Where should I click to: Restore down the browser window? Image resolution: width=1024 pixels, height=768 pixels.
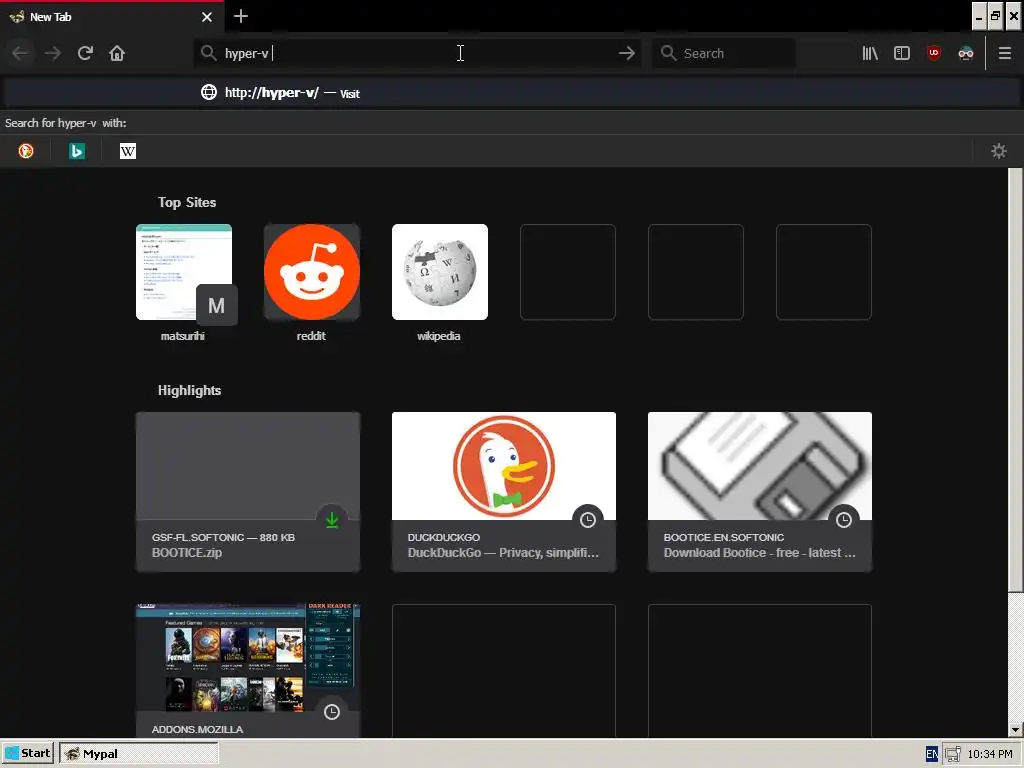coord(995,16)
